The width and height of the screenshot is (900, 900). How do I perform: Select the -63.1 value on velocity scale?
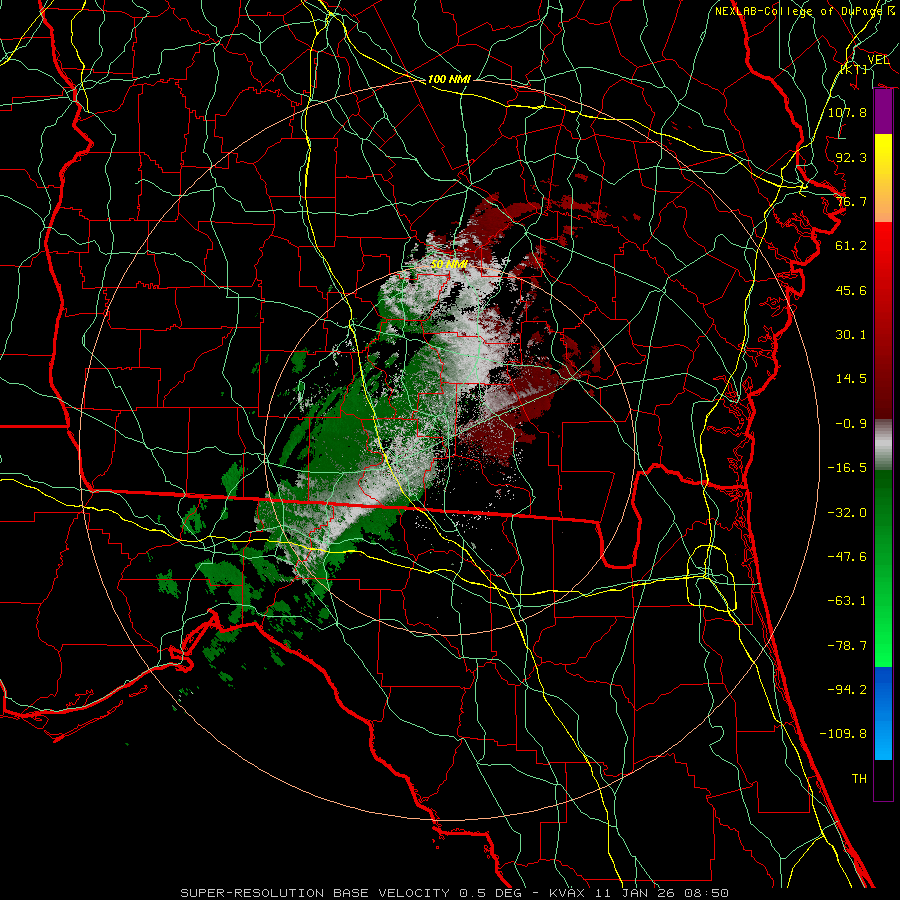[847, 601]
